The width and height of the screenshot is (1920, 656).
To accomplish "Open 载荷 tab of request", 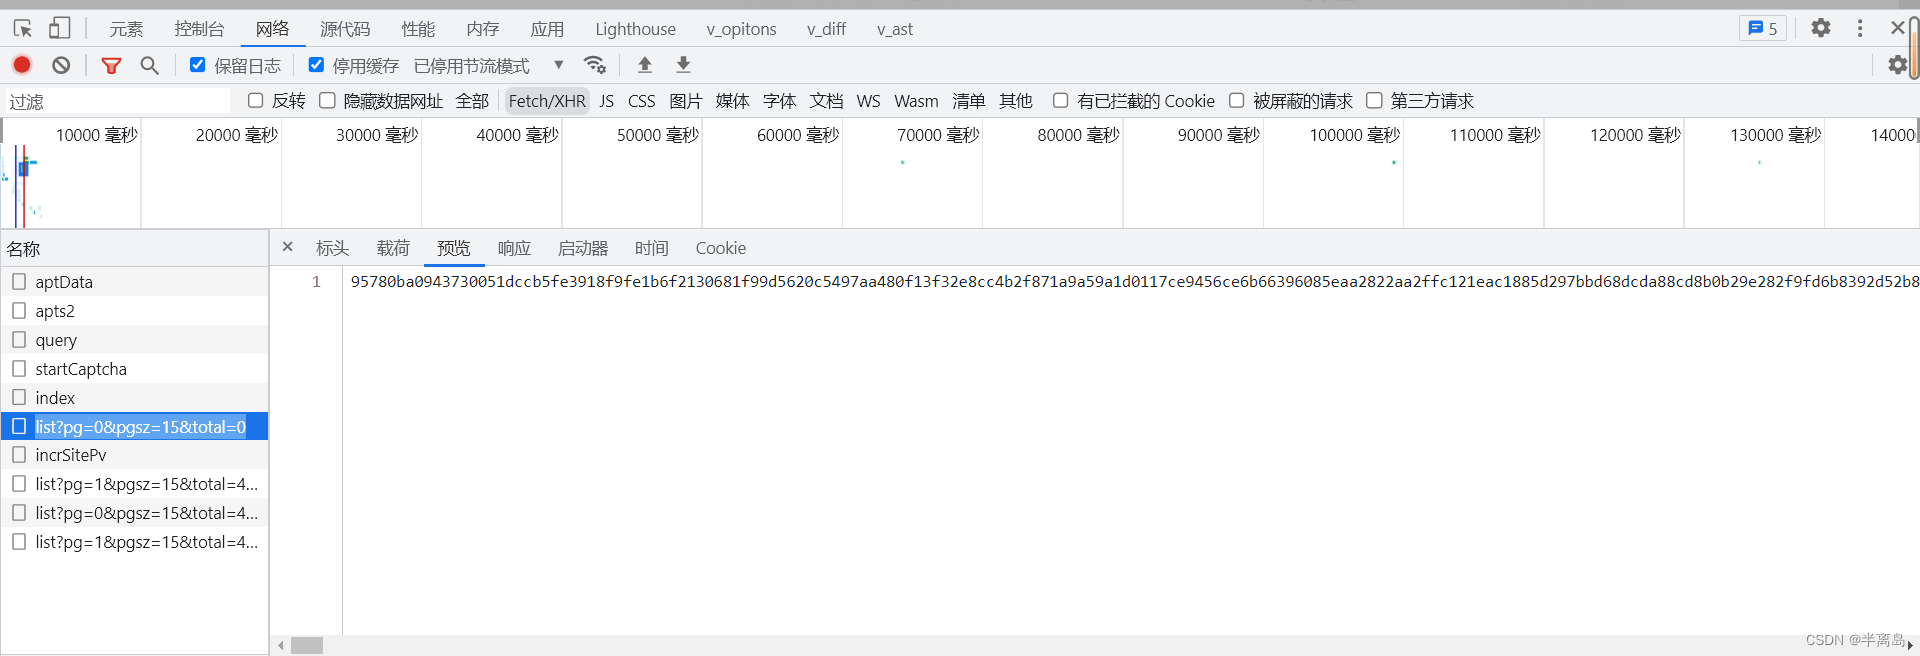I will click(393, 248).
